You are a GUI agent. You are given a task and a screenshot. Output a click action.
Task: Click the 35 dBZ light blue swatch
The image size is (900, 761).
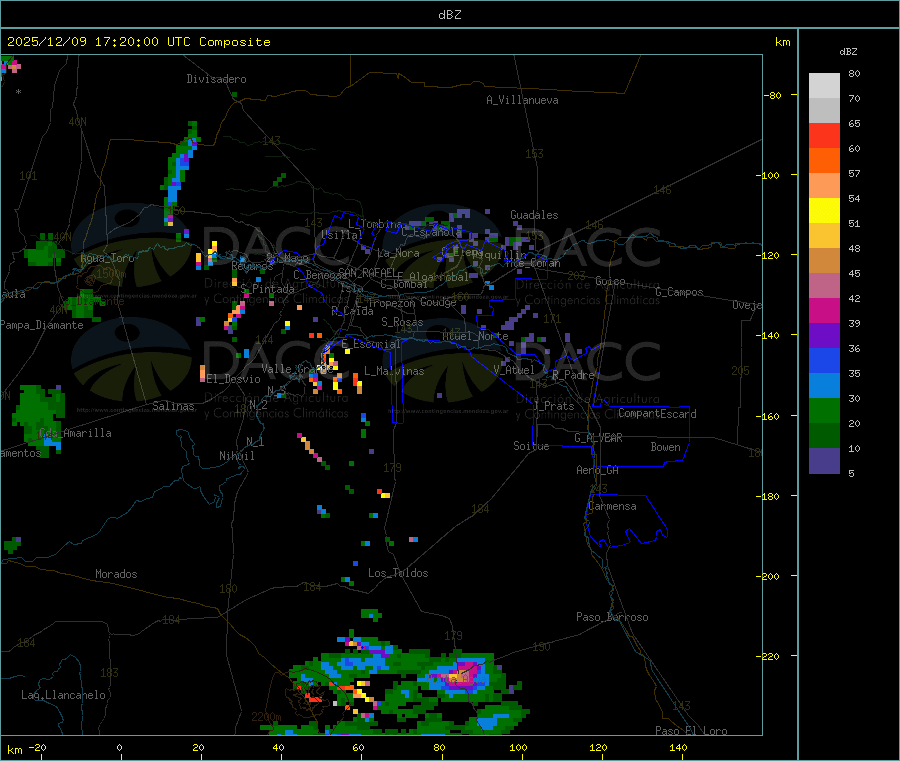tap(824, 386)
